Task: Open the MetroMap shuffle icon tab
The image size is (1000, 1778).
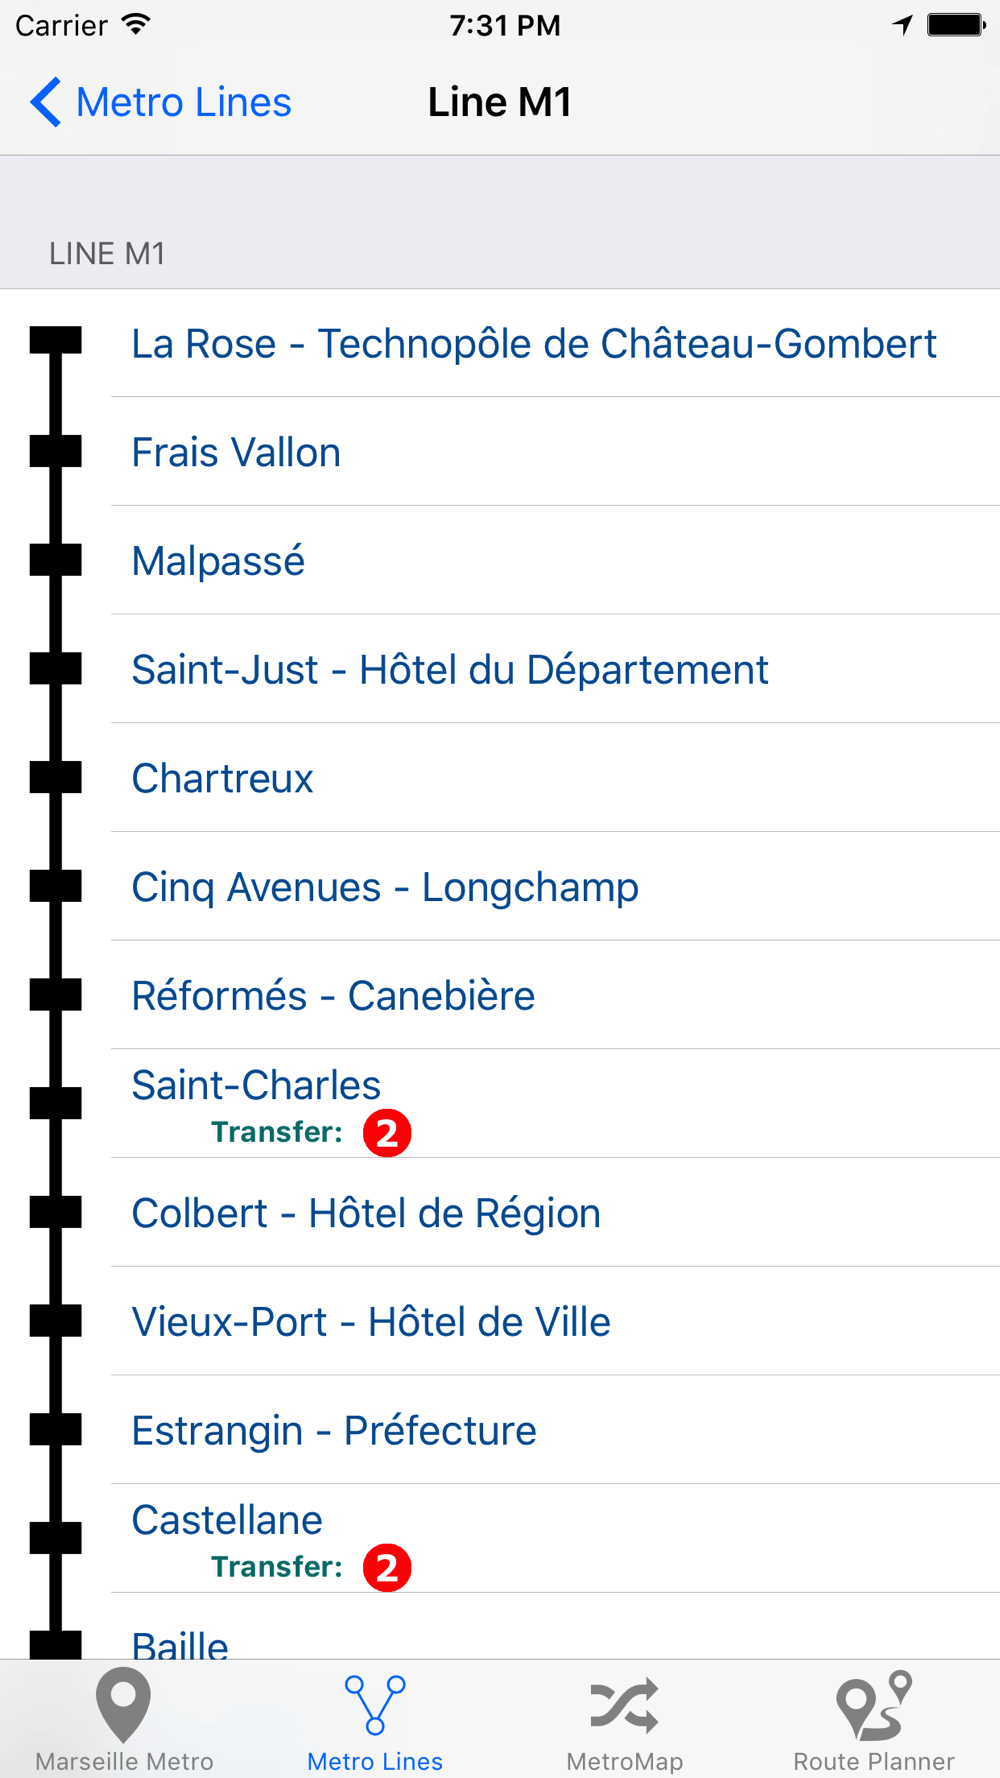Action: tap(625, 1706)
